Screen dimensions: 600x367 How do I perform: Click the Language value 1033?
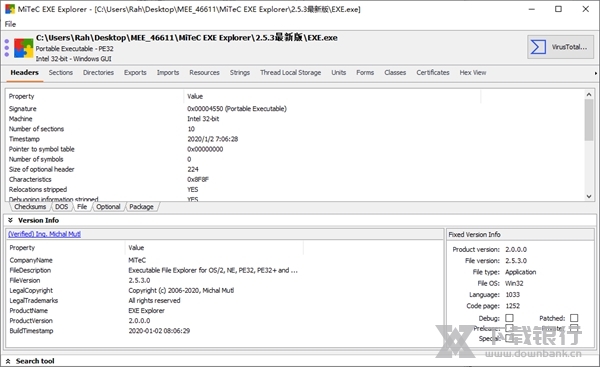pyautogui.click(x=512, y=295)
